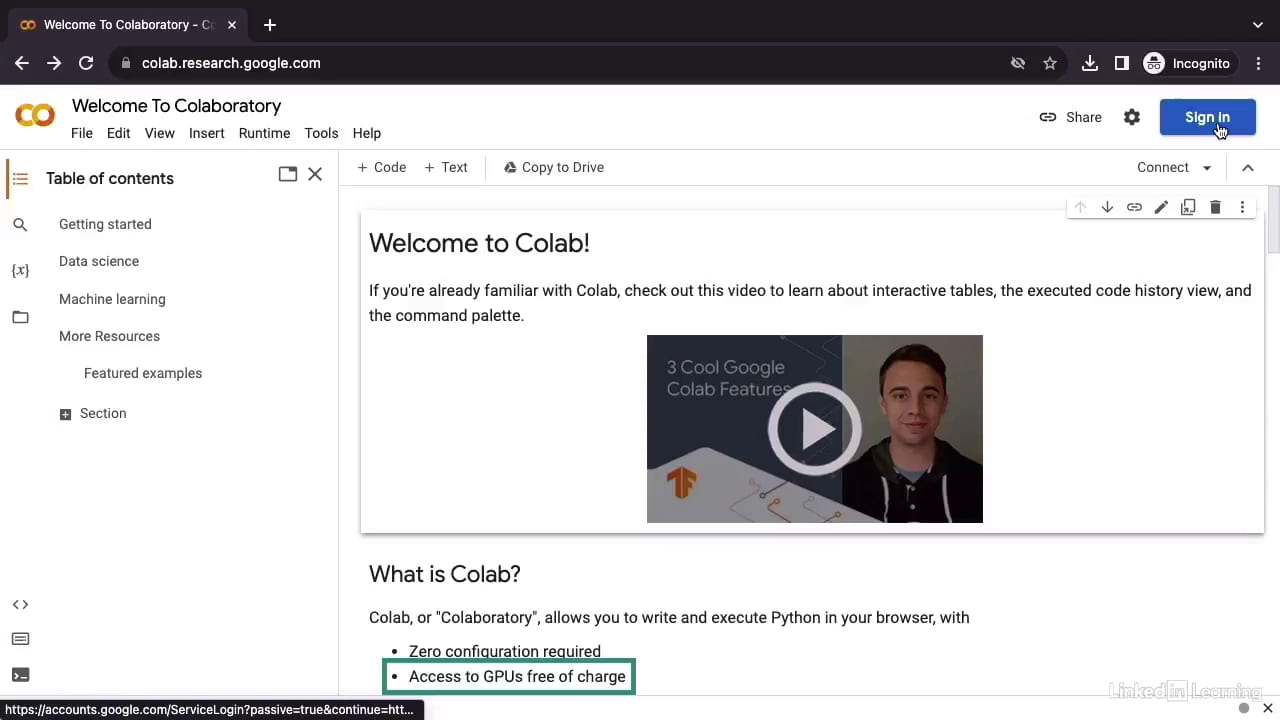Image resolution: width=1280 pixels, height=720 pixels.
Task: Open the terminal icon at sidebar bottom
Action: (x=20, y=675)
